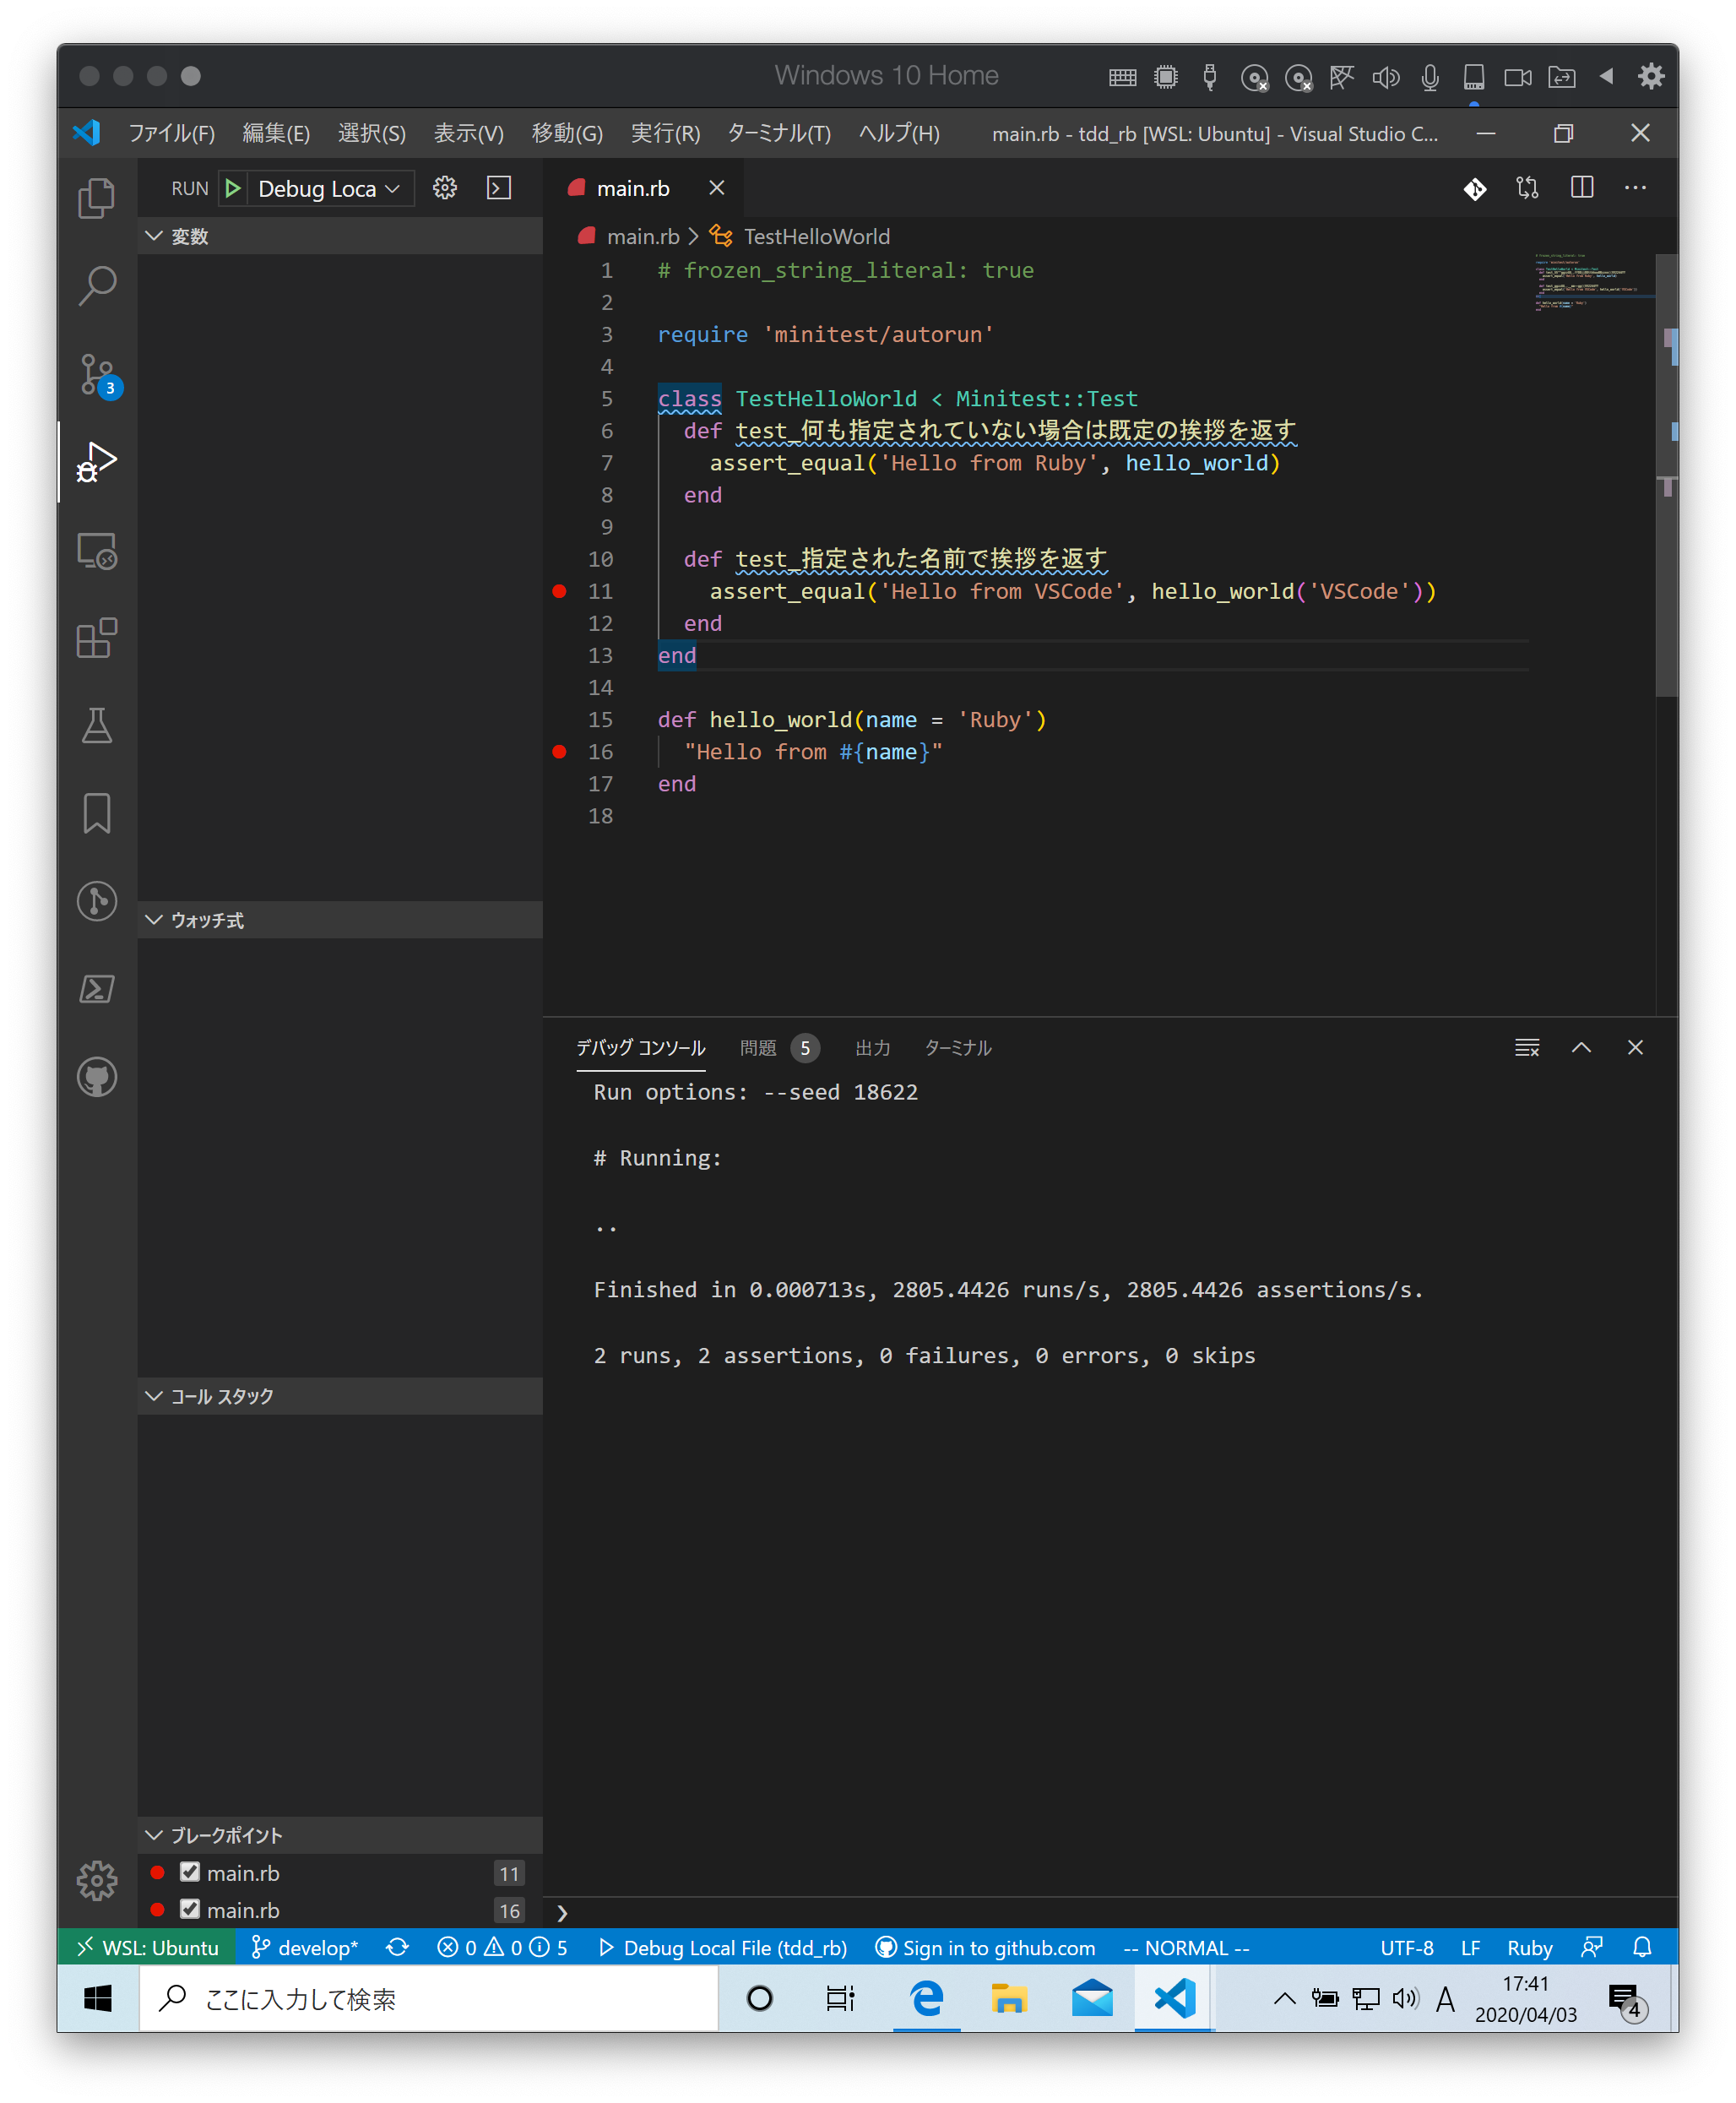Screen dimensions: 1736x2103
Task: Open the 実行(R) menu
Action: point(665,133)
